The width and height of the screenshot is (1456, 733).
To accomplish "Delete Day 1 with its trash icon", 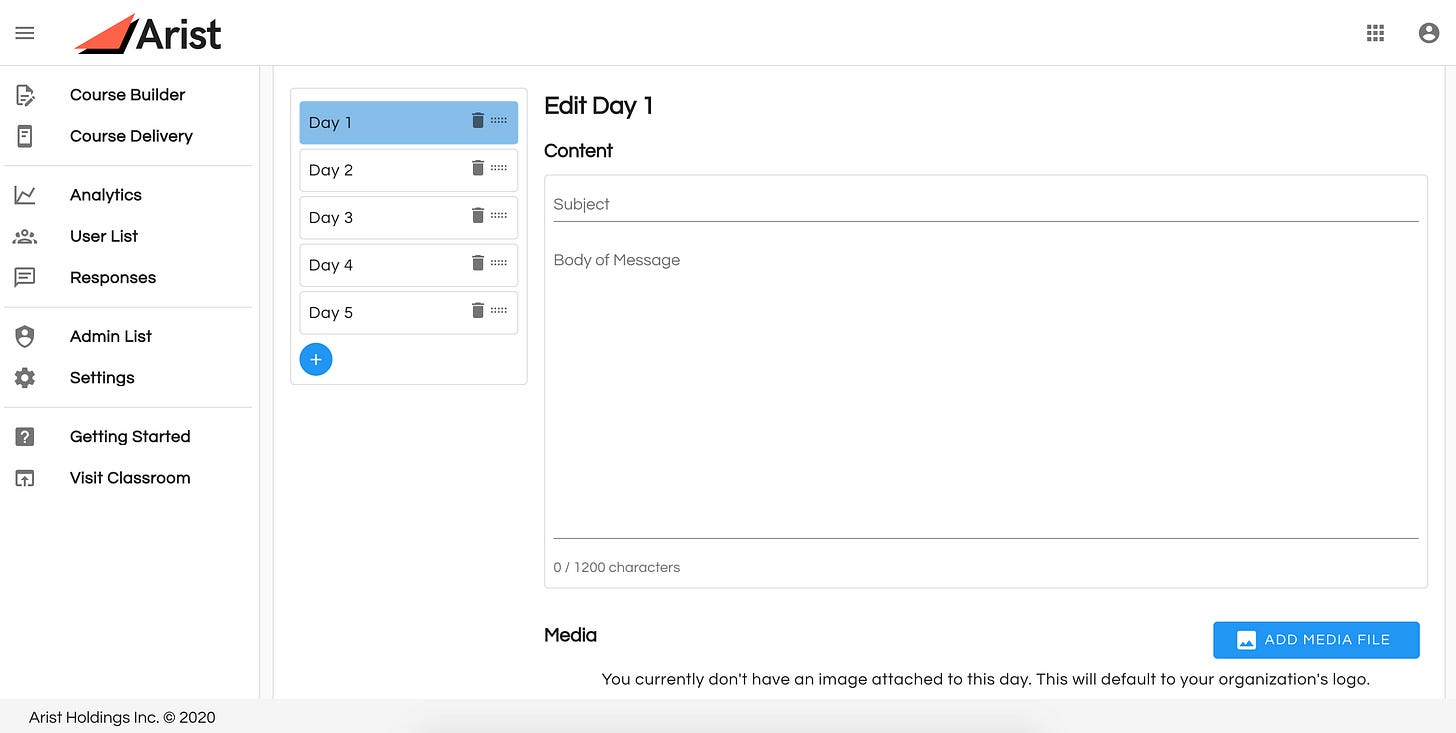I will coord(477,120).
